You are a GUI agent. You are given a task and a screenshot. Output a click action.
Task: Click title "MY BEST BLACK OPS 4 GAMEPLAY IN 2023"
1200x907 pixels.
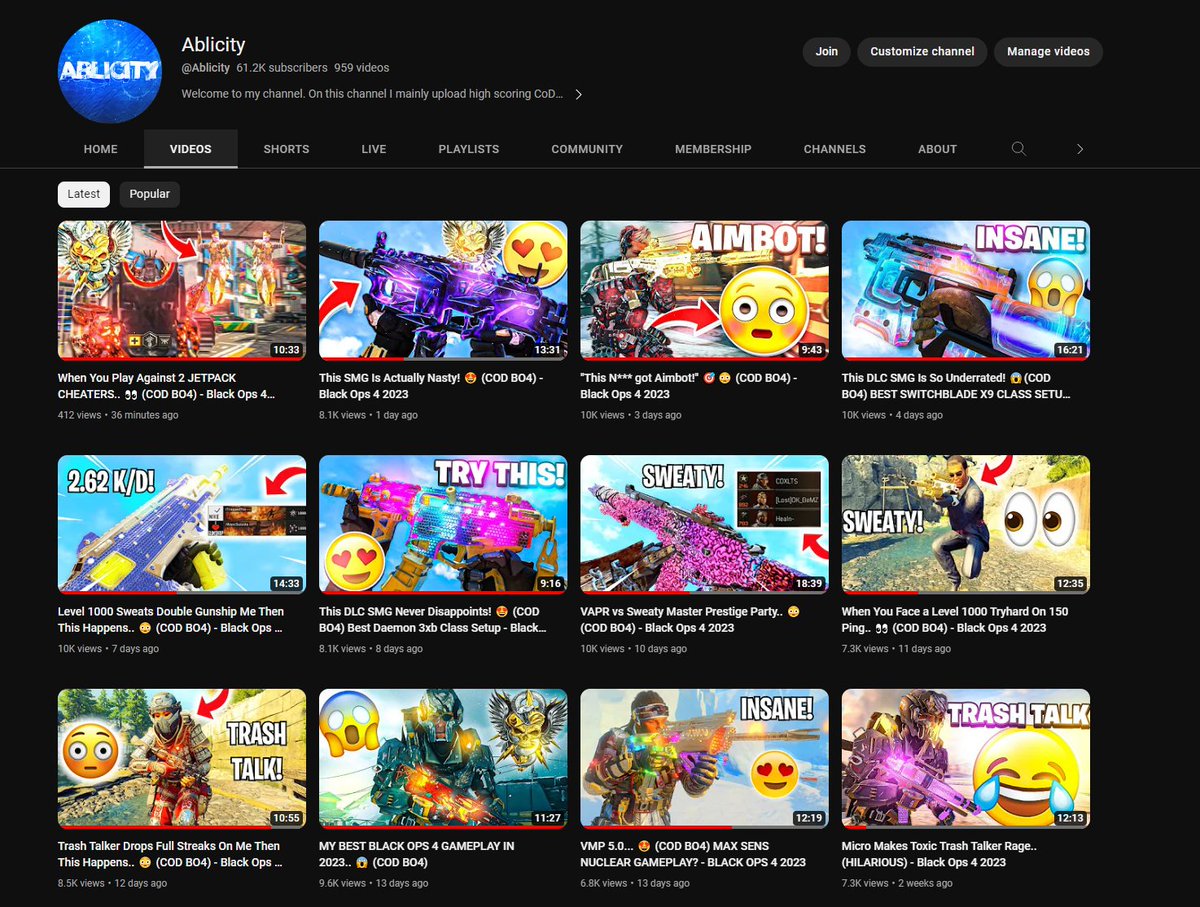coord(417,854)
